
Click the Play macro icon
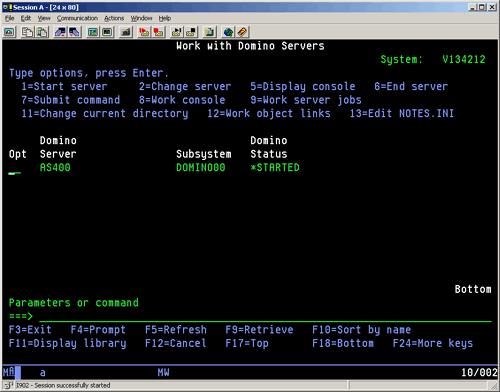(177, 32)
